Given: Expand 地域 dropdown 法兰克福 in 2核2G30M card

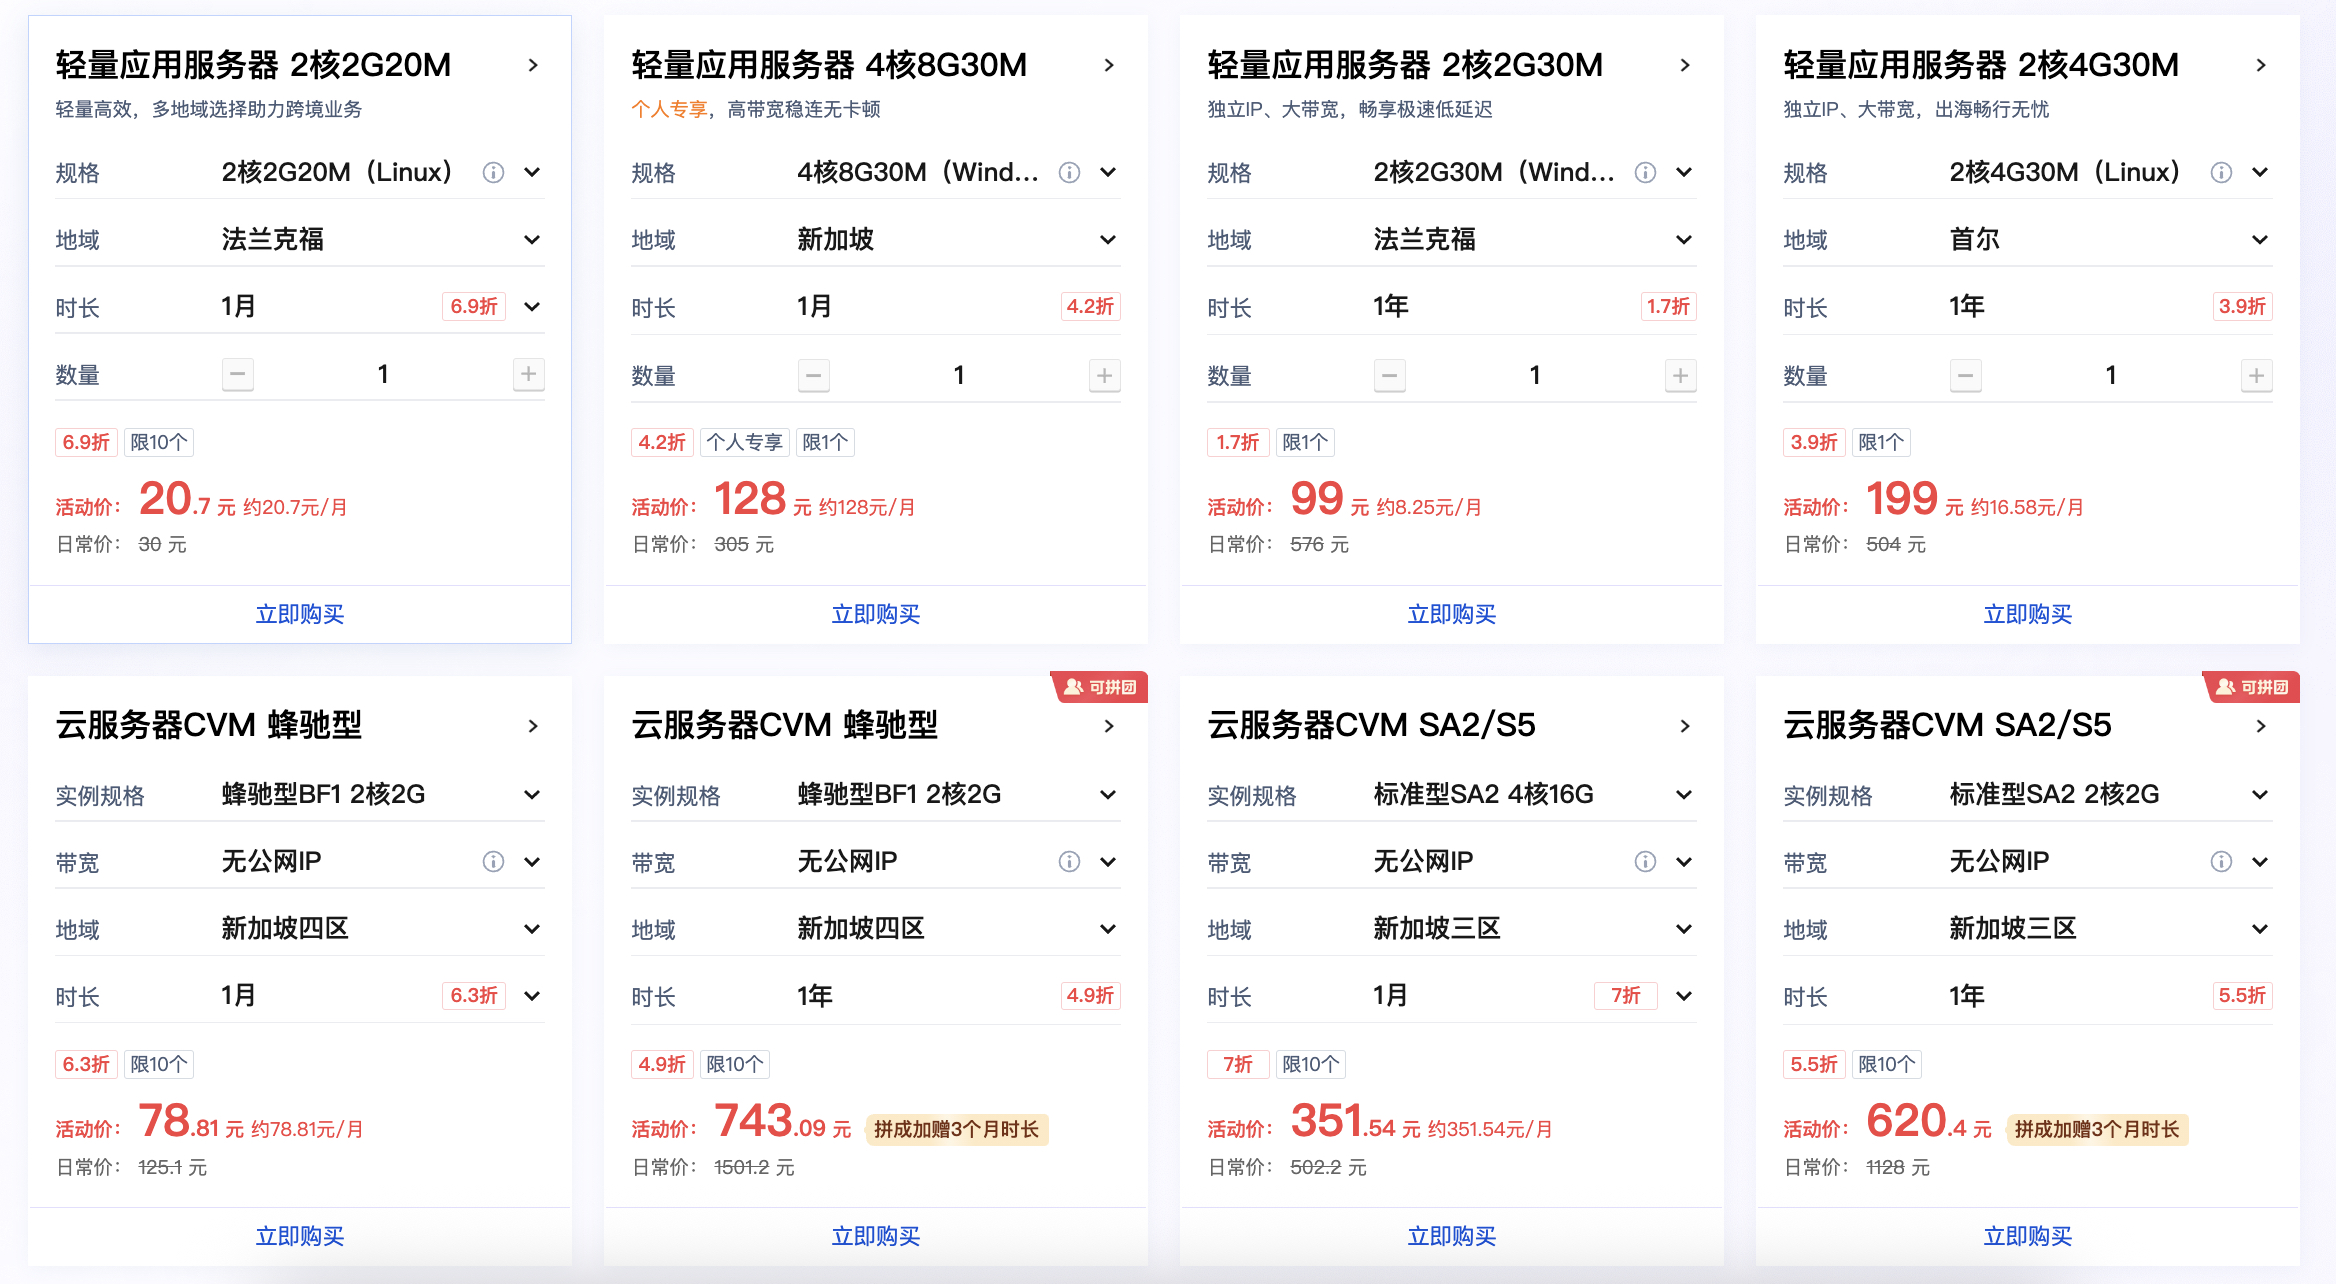Looking at the screenshot, I should (1684, 239).
